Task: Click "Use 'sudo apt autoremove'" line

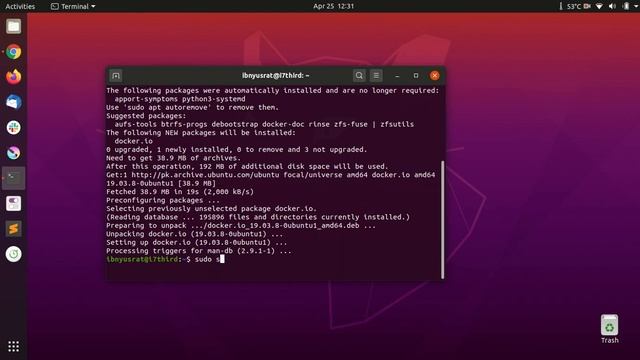Action: point(193,107)
